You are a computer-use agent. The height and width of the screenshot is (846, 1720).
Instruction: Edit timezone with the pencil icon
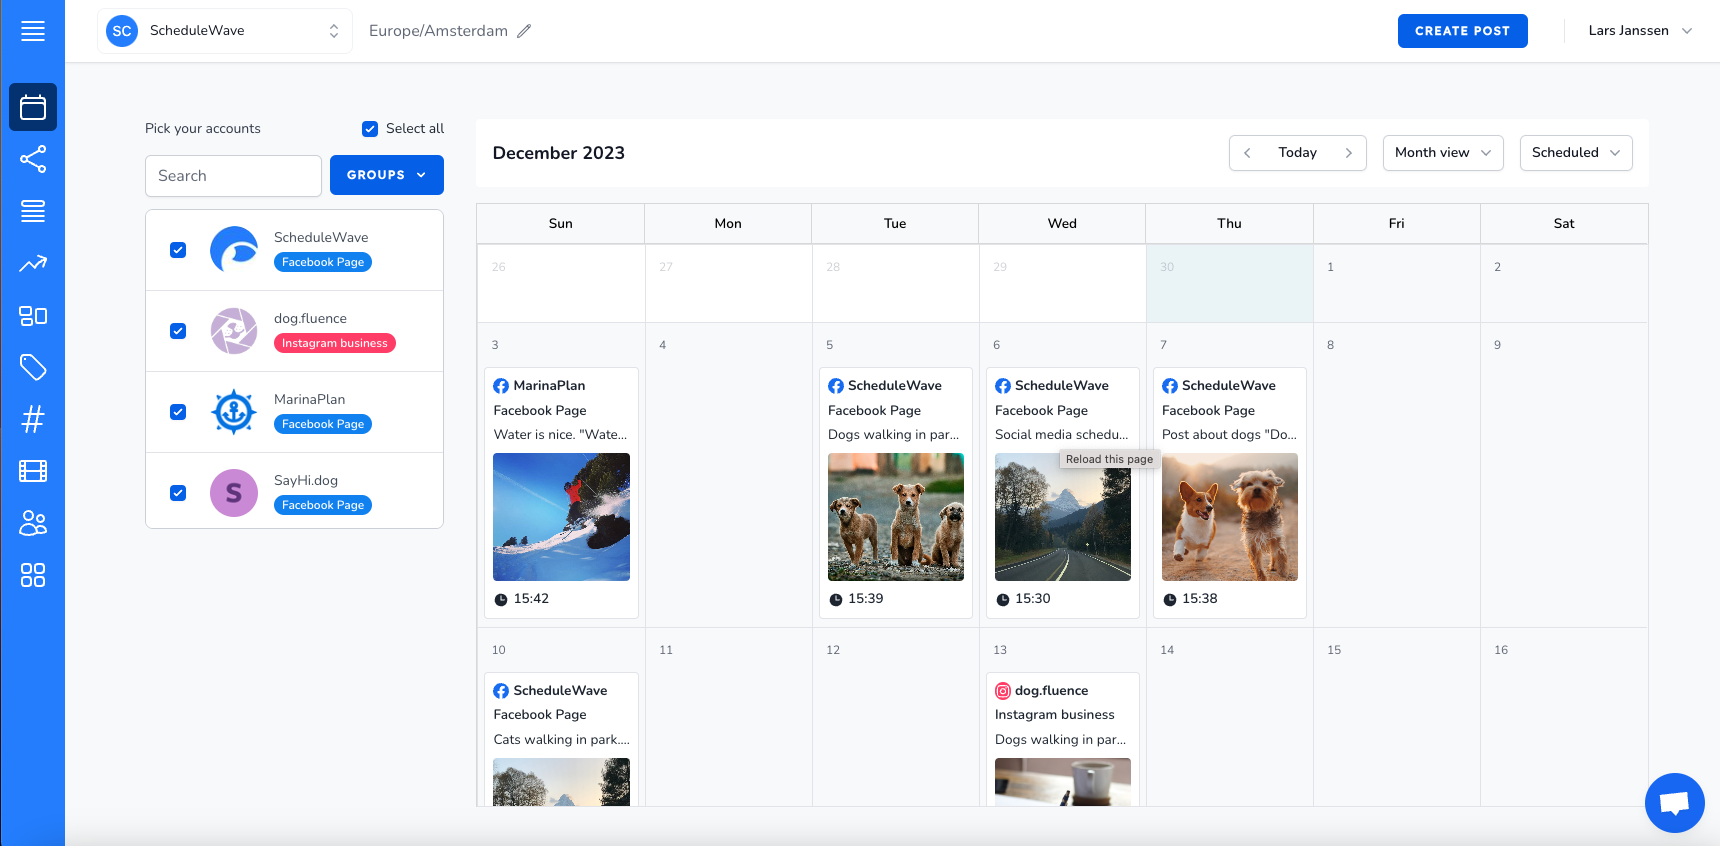click(524, 31)
